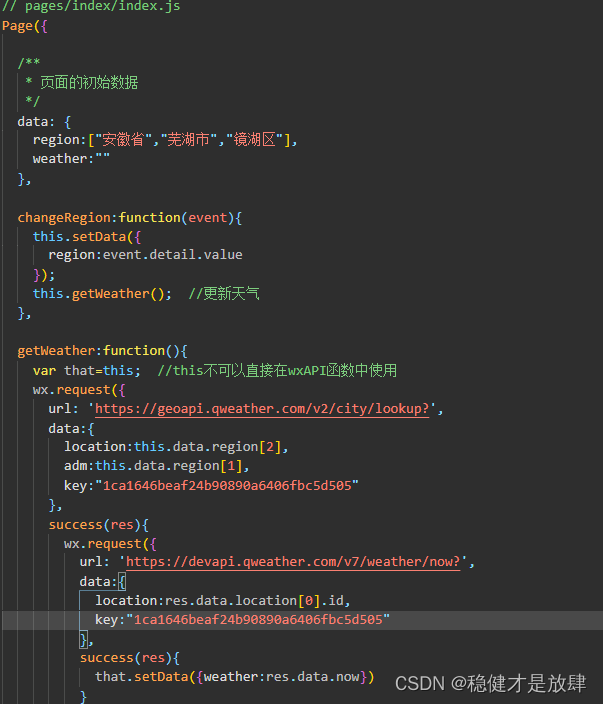Screen dimensions: 603x704
Task: Click the 'data: {' line above region
Action: [44, 122]
